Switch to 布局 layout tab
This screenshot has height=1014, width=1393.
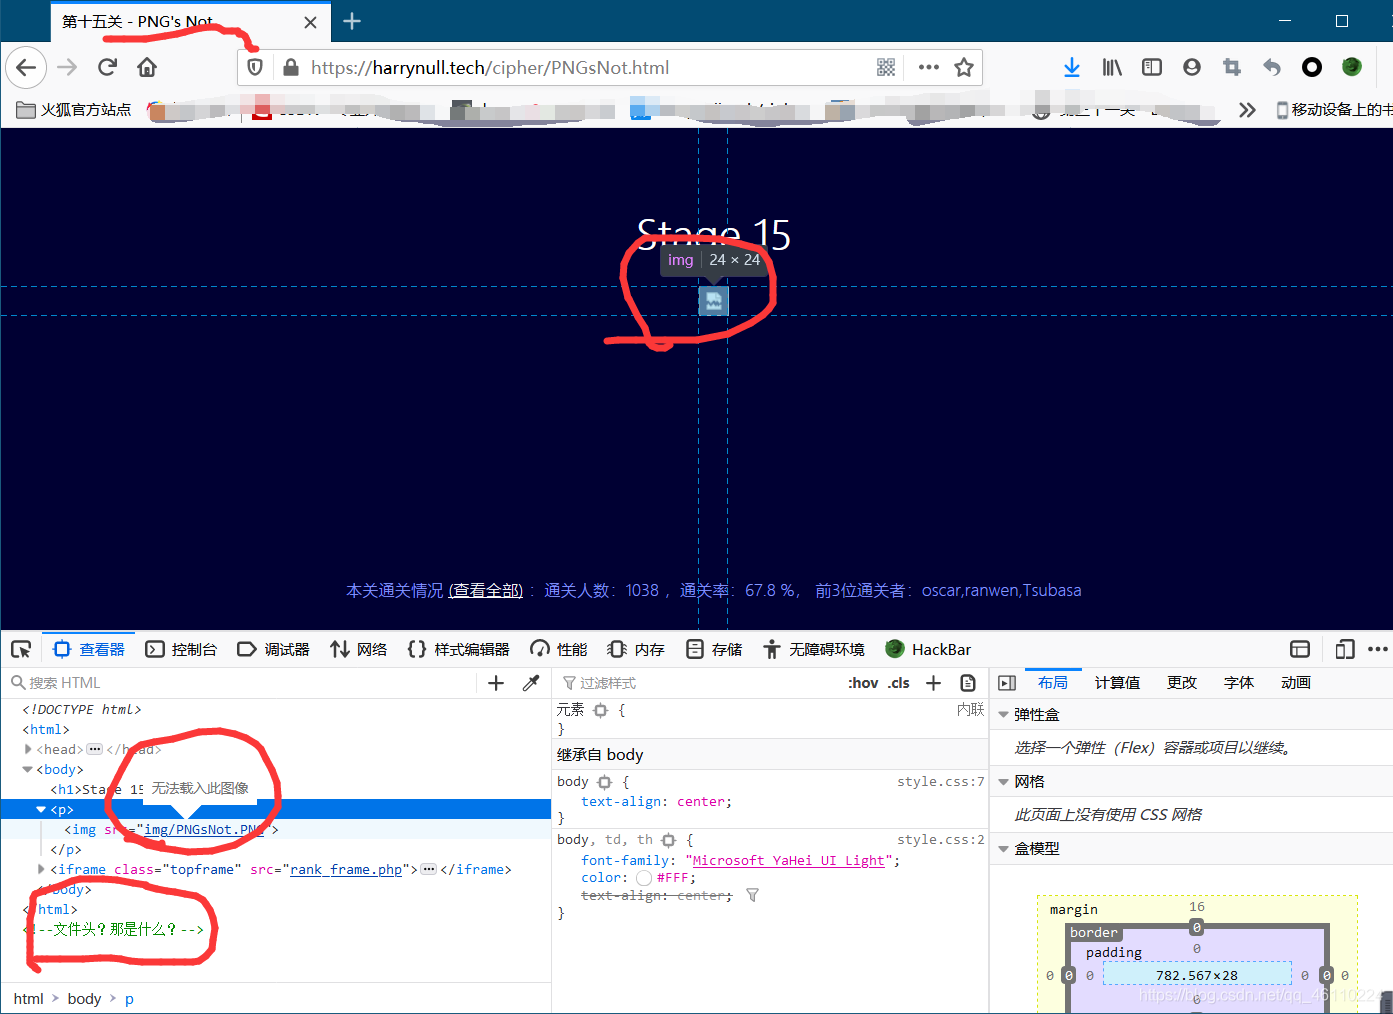1053,683
